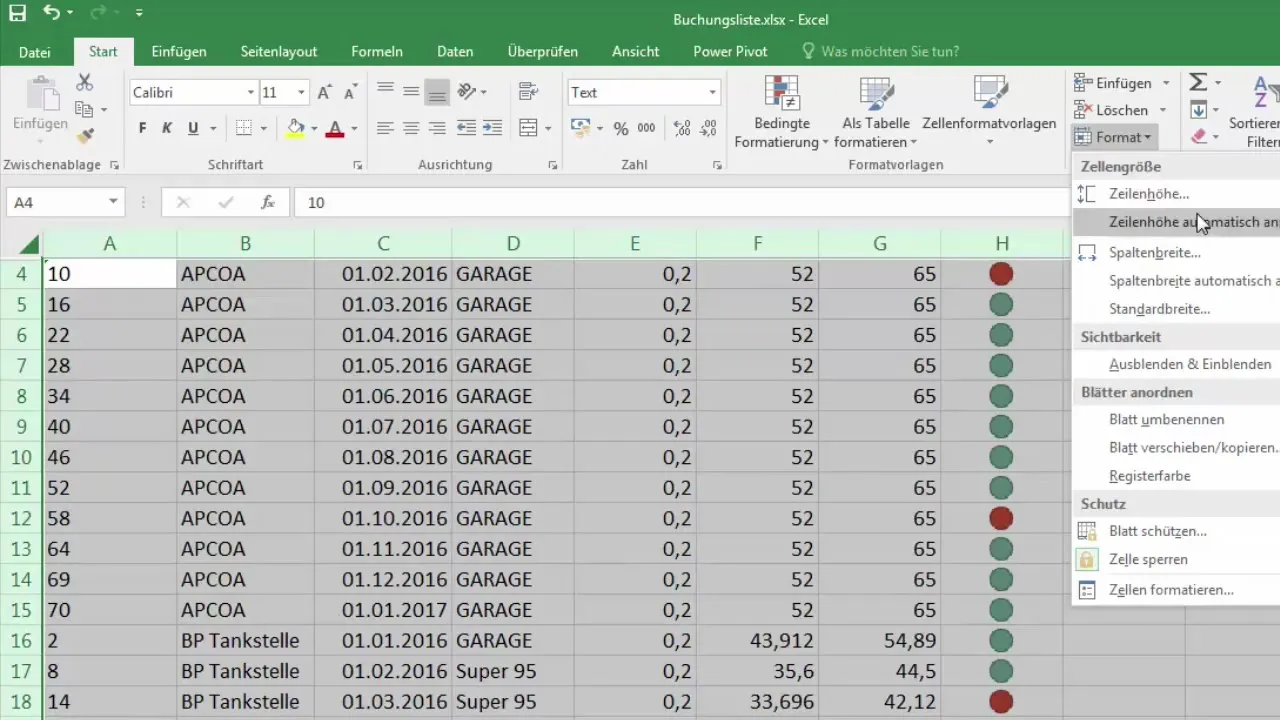Toggle align text left button
This screenshot has width=1280, height=720.
pos(385,128)
